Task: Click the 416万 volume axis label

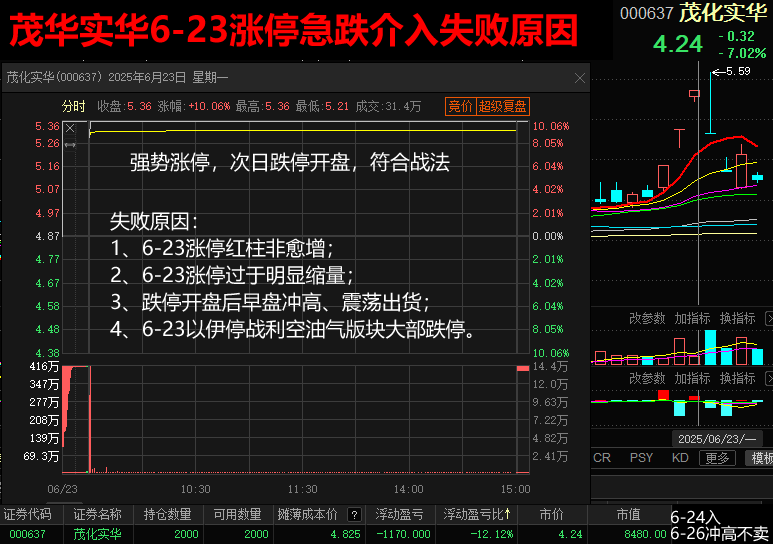Action: tap(44, 366)
